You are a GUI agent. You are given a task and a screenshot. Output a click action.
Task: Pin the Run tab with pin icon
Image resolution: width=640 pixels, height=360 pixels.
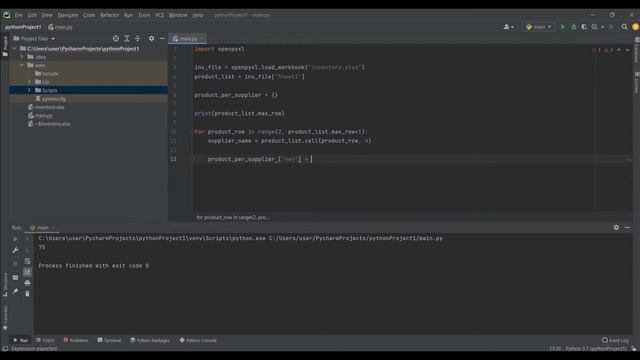(15, 291)
